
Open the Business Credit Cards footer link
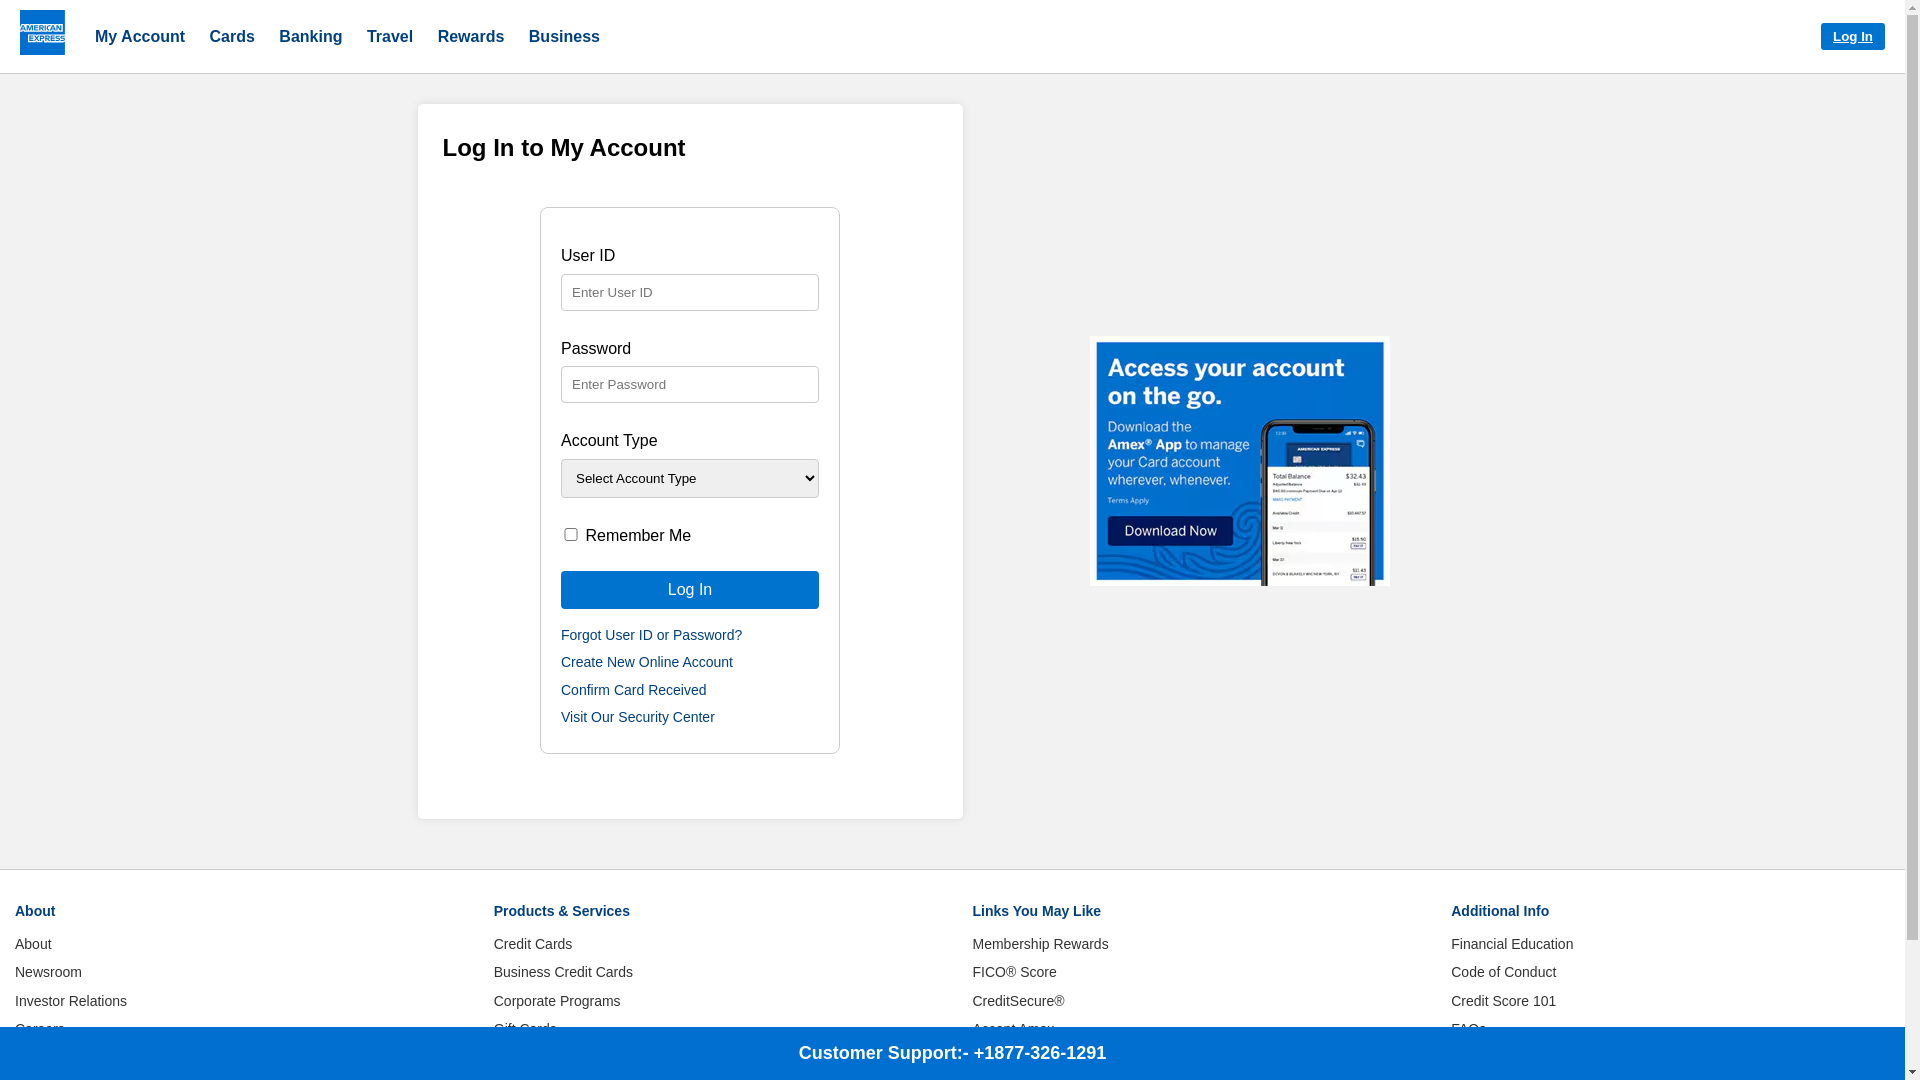click(x=563, y=972)
